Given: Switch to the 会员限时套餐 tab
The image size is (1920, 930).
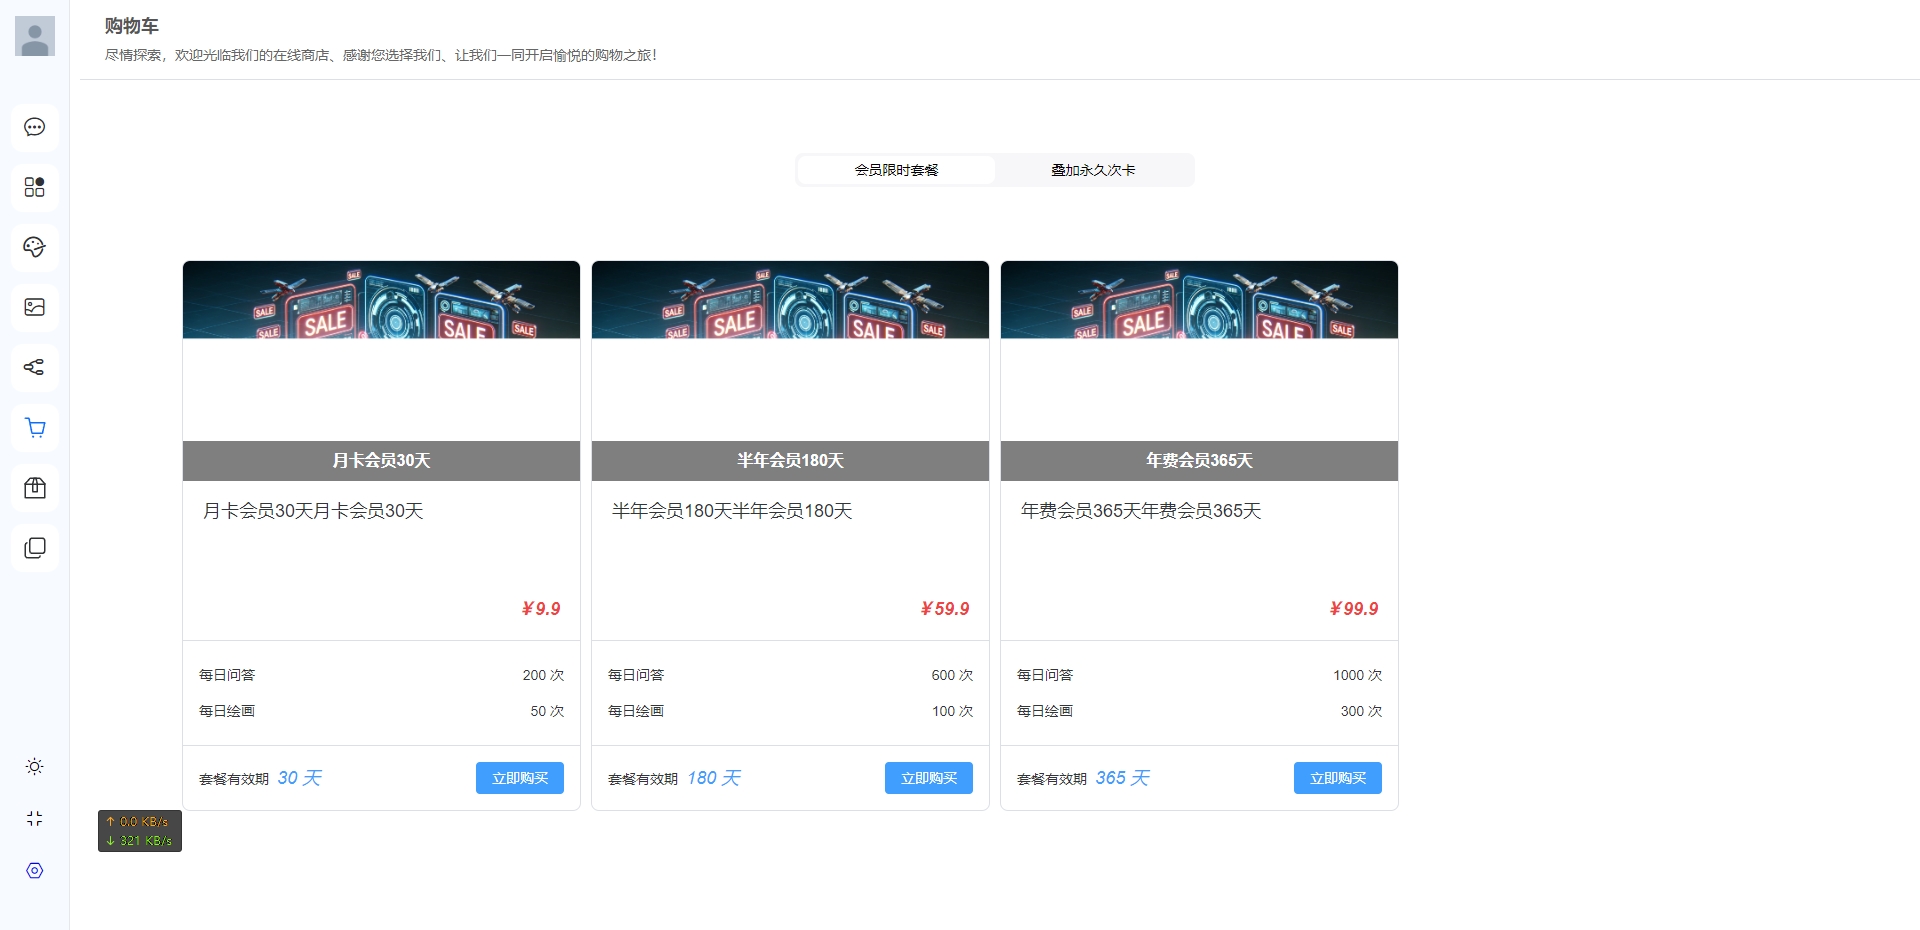Looking at the screenshot, I should coord(896,170).
